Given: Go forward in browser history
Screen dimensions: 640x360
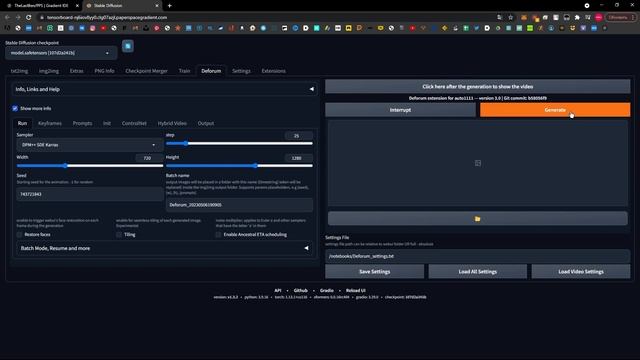Looking at the screenshot, I should (18, 18).
